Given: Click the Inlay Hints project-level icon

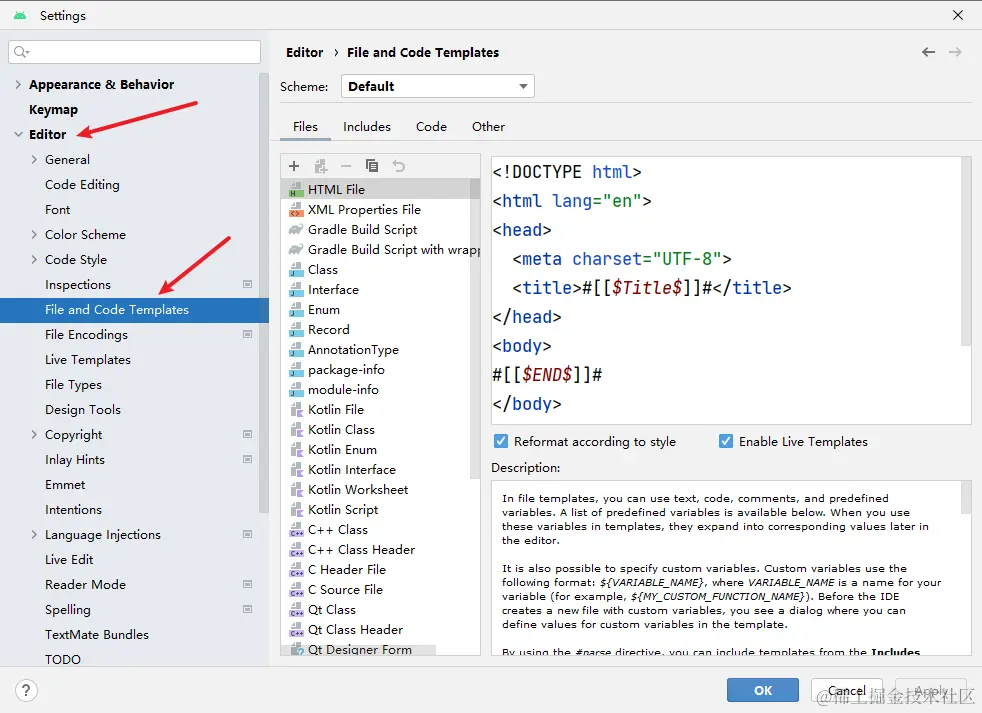Looking at the screenshot, I should tap(247, 459).
